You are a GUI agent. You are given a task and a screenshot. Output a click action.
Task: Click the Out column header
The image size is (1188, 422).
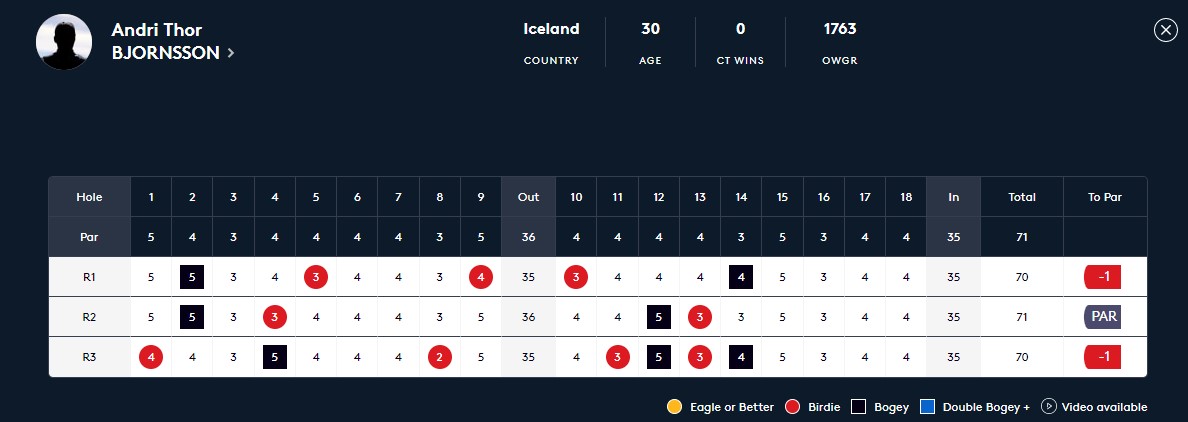[x=528, y=197]
